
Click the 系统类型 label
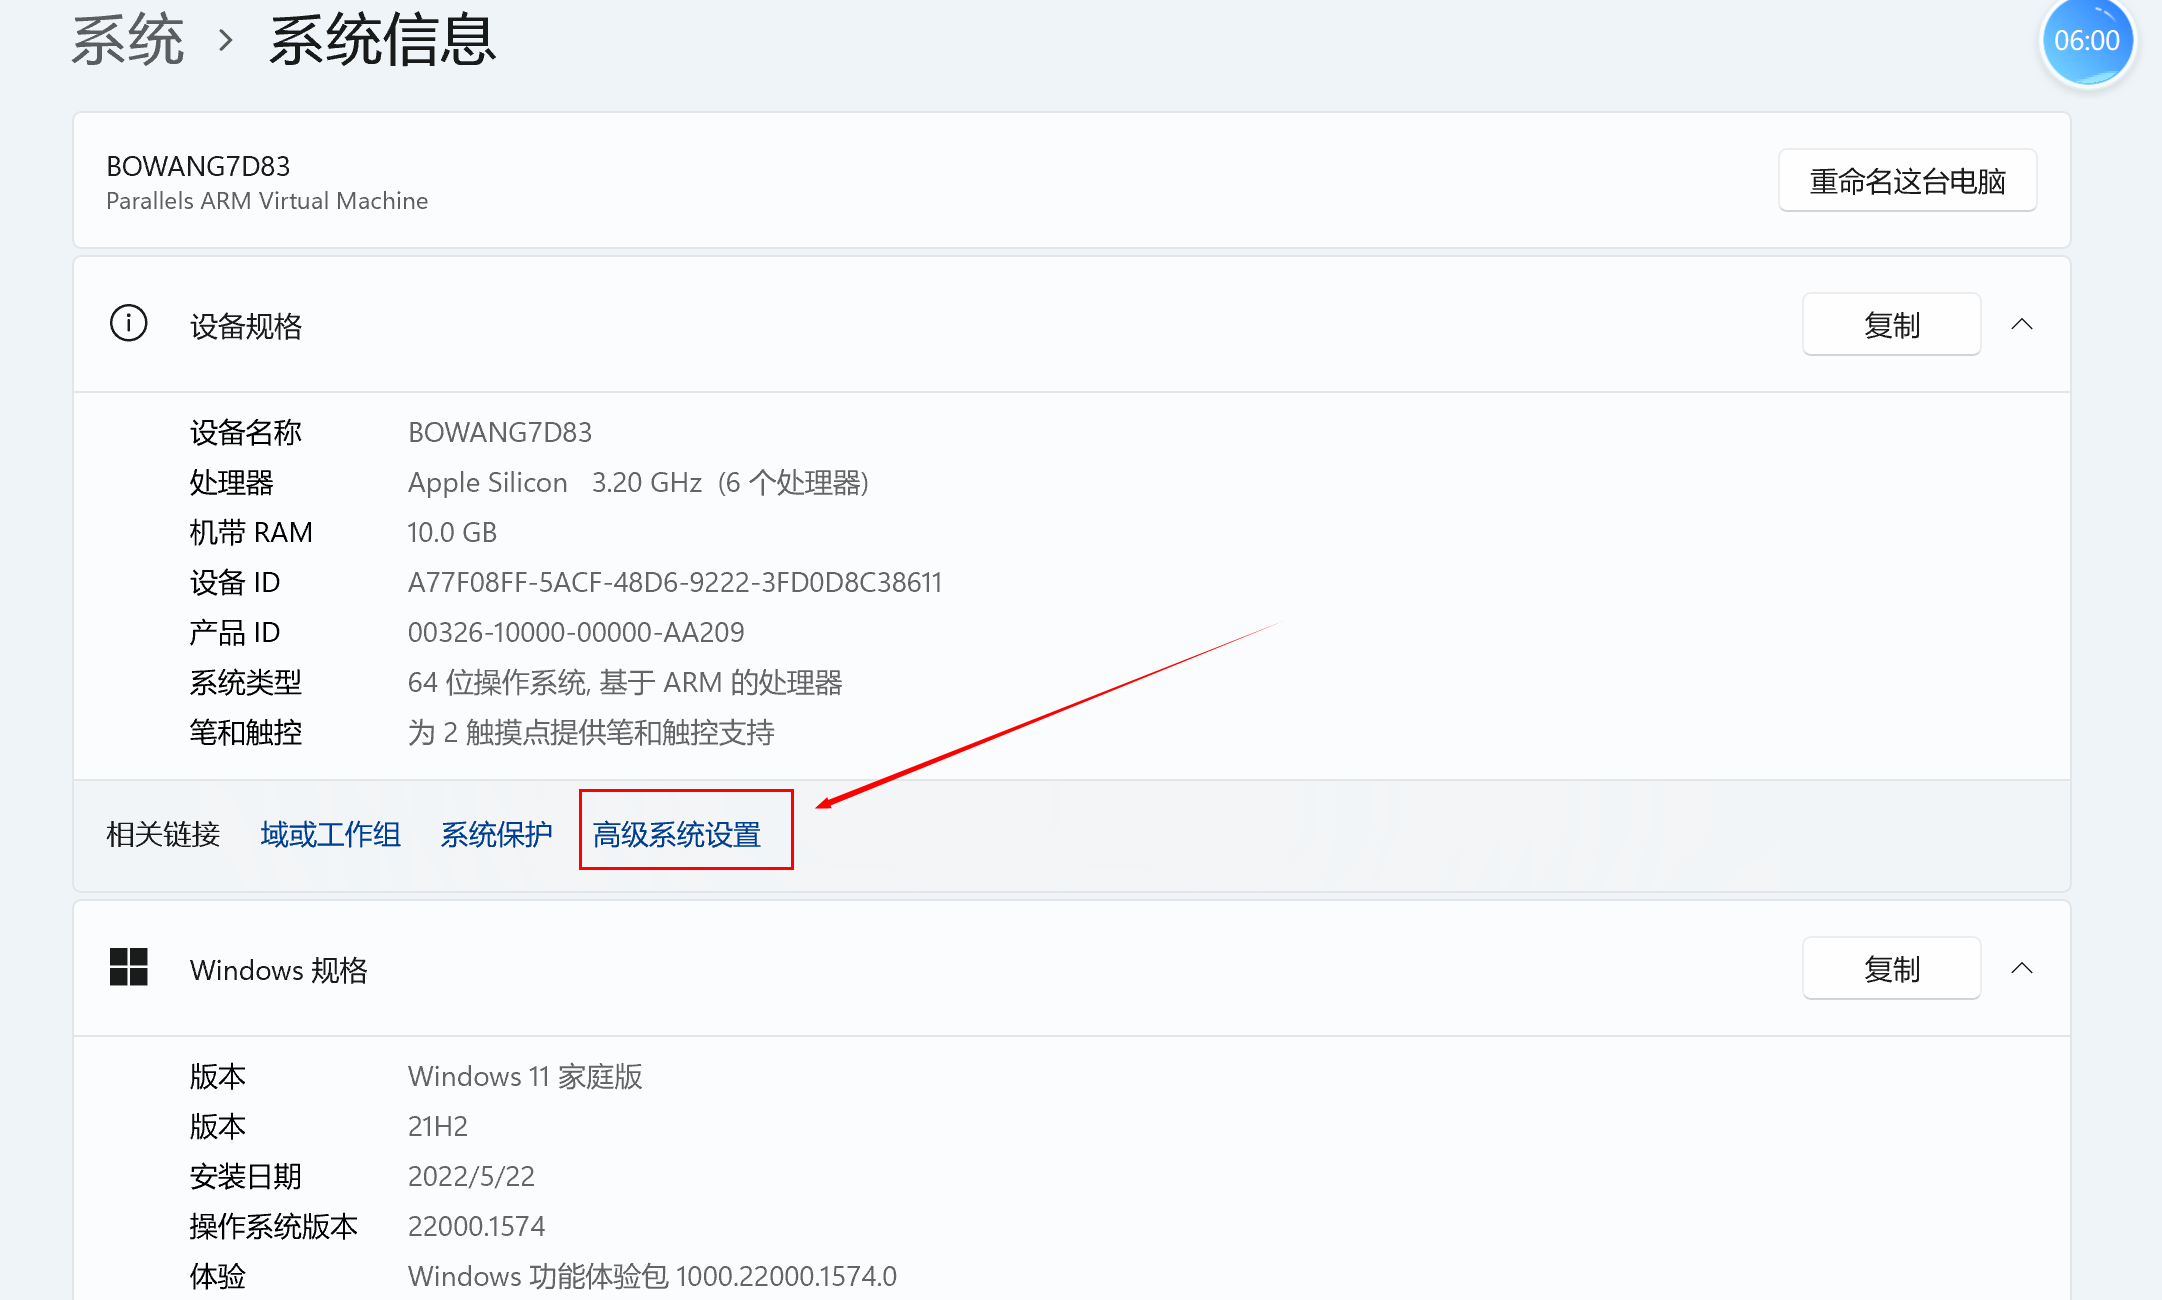point(246,682)
